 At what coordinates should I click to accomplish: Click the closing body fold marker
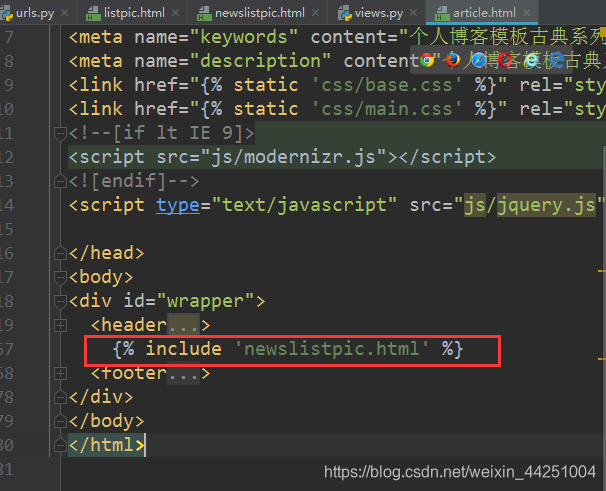click(60, 421)
